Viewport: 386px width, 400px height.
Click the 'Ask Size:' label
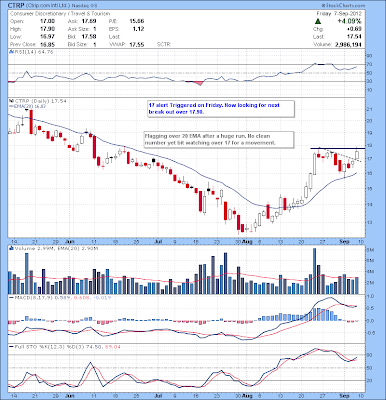point(78,29)
